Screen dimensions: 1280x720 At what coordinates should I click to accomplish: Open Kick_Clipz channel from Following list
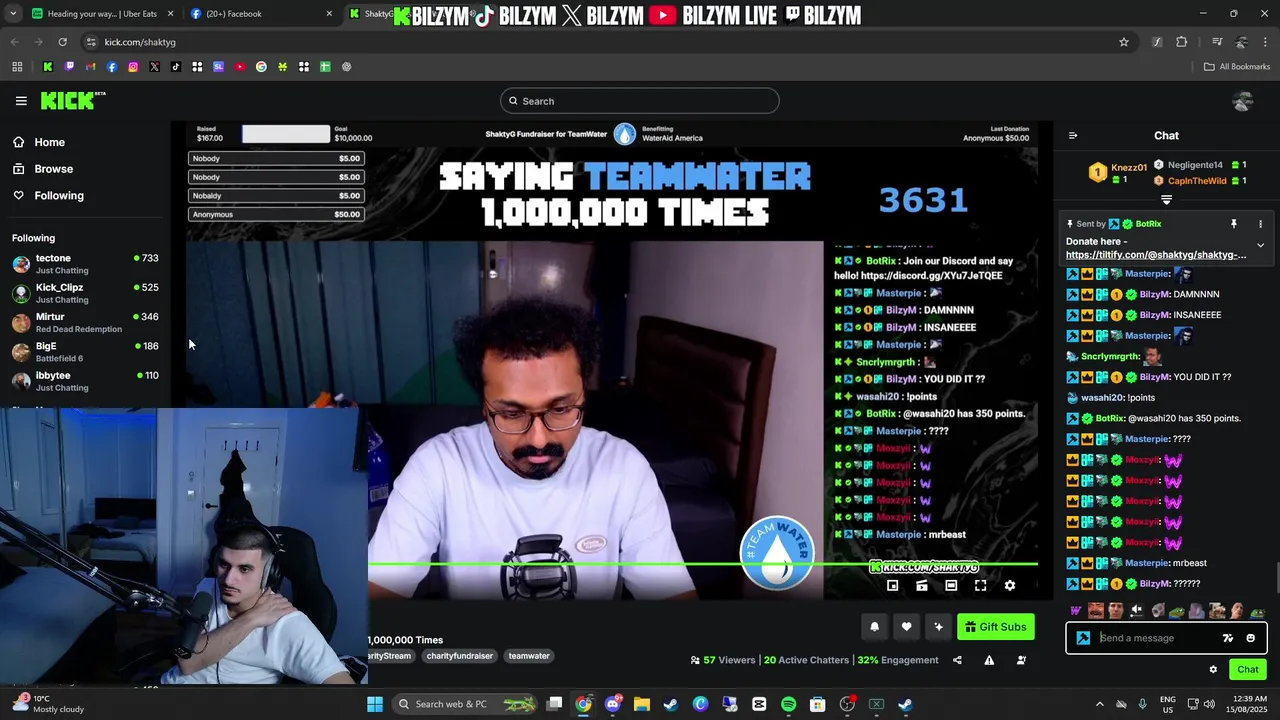(85, 293)
